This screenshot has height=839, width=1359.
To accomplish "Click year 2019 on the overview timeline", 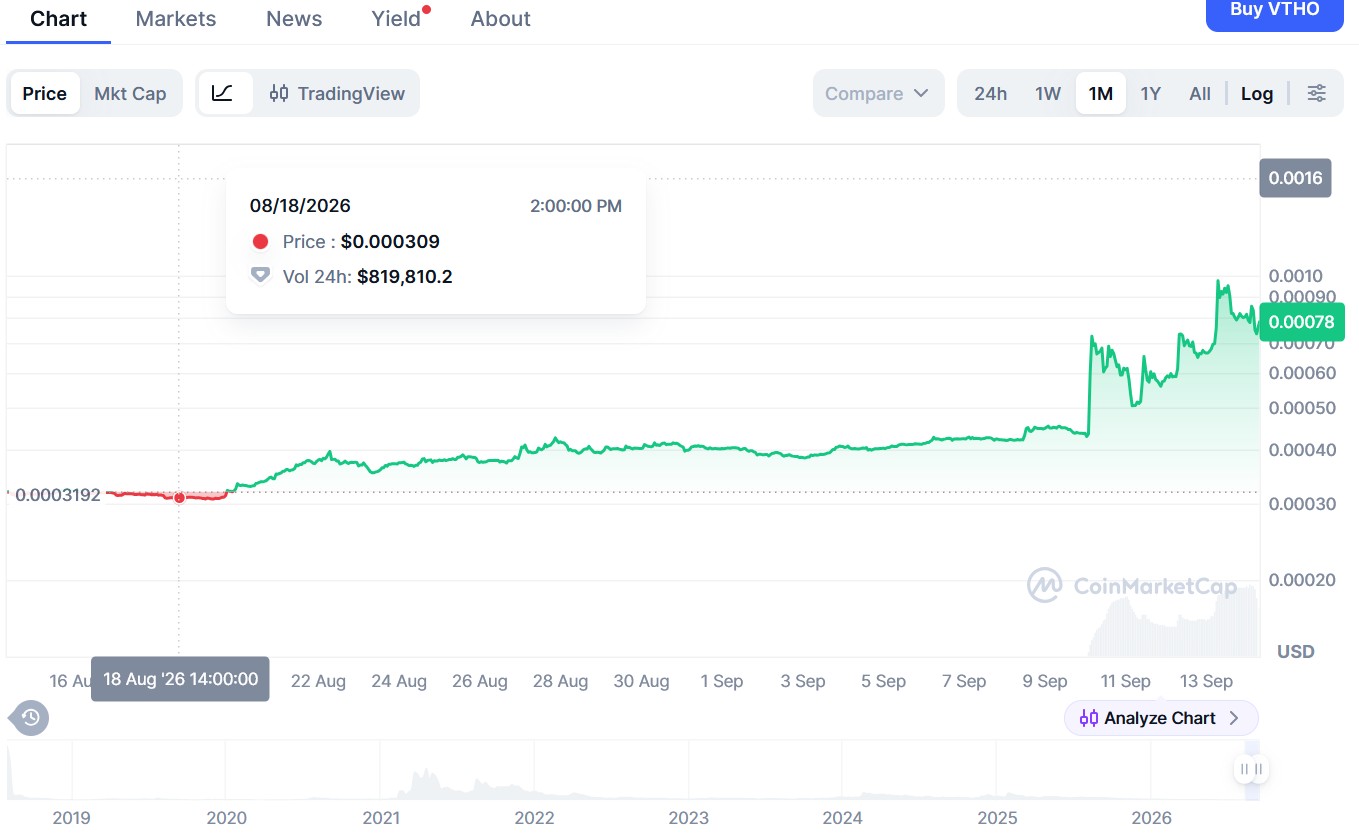I will [x=71, y=818].
